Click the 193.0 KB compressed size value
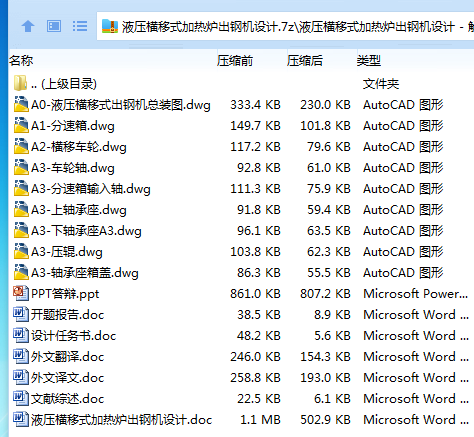Viewport: 474px width, 437px height. point(325,378)
